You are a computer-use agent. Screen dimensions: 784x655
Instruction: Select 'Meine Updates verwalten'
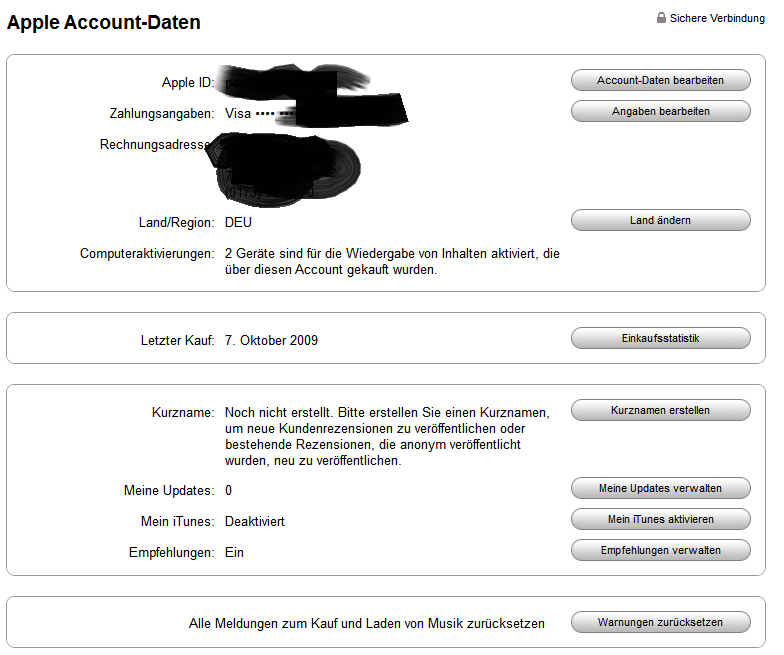[x=660, y=488]
